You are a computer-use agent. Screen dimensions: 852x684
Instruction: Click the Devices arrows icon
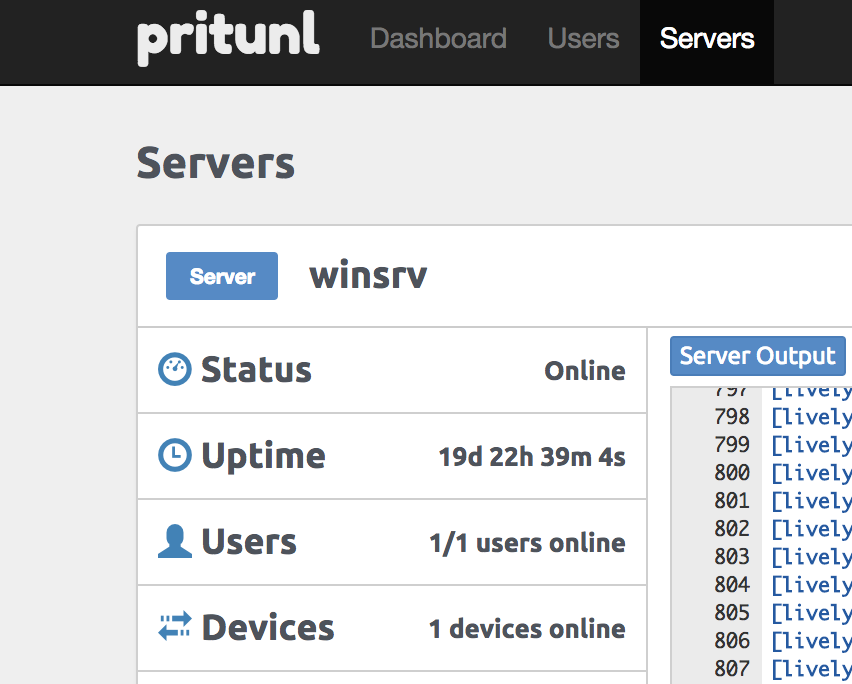click(174, 626)
